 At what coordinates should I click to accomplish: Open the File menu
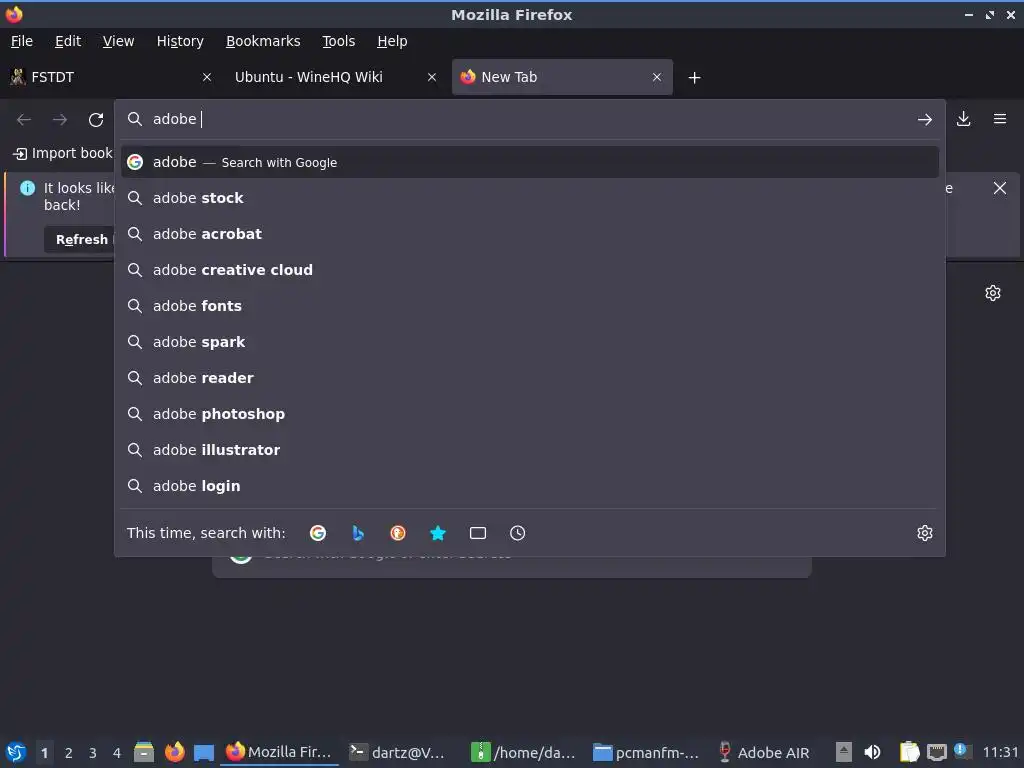click(22, 41)
